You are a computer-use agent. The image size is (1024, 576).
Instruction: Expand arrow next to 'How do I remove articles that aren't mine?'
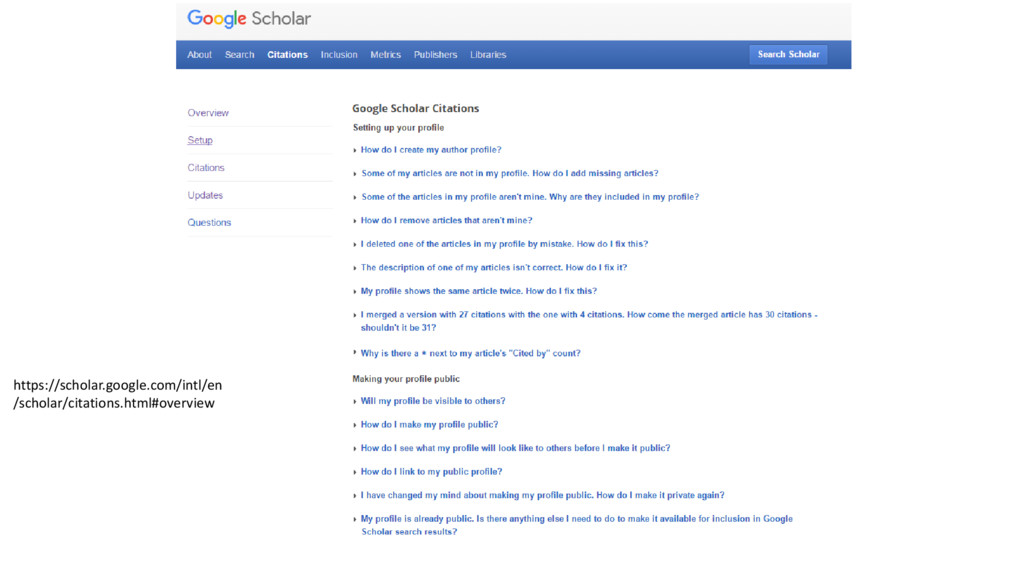click(x=355, y=221)
